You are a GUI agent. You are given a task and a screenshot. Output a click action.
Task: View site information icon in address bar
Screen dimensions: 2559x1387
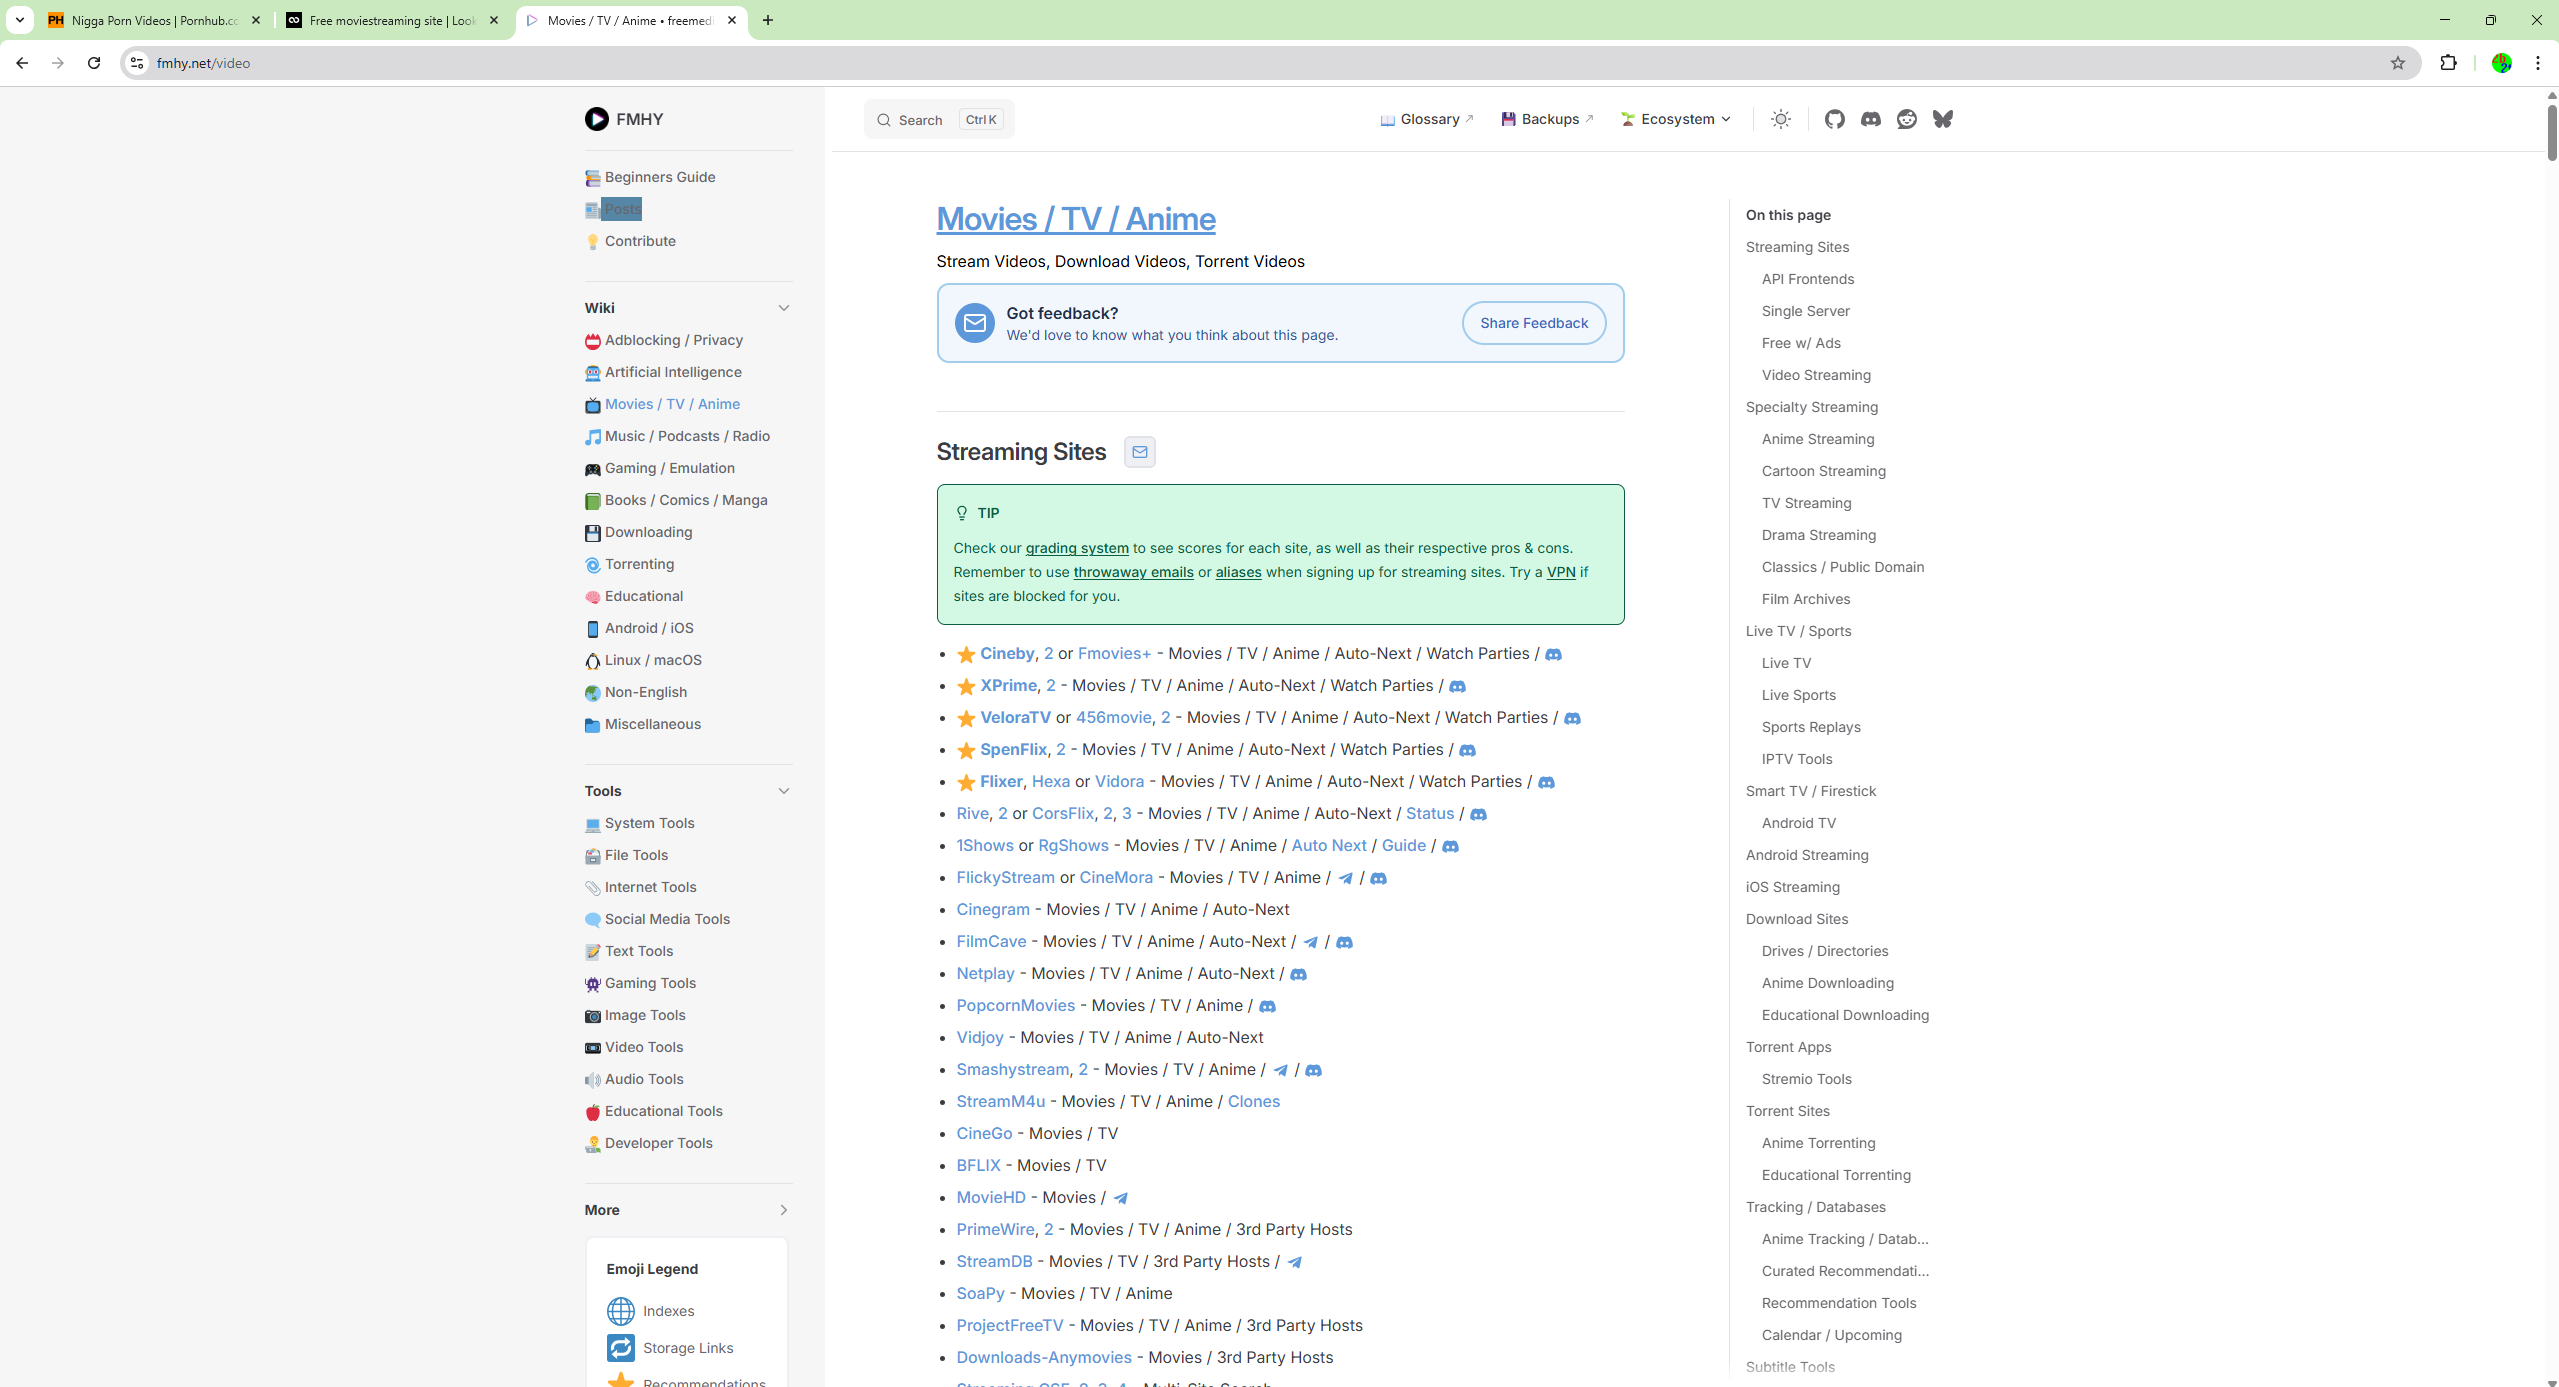pyautogui.click(x=137, y=63)
